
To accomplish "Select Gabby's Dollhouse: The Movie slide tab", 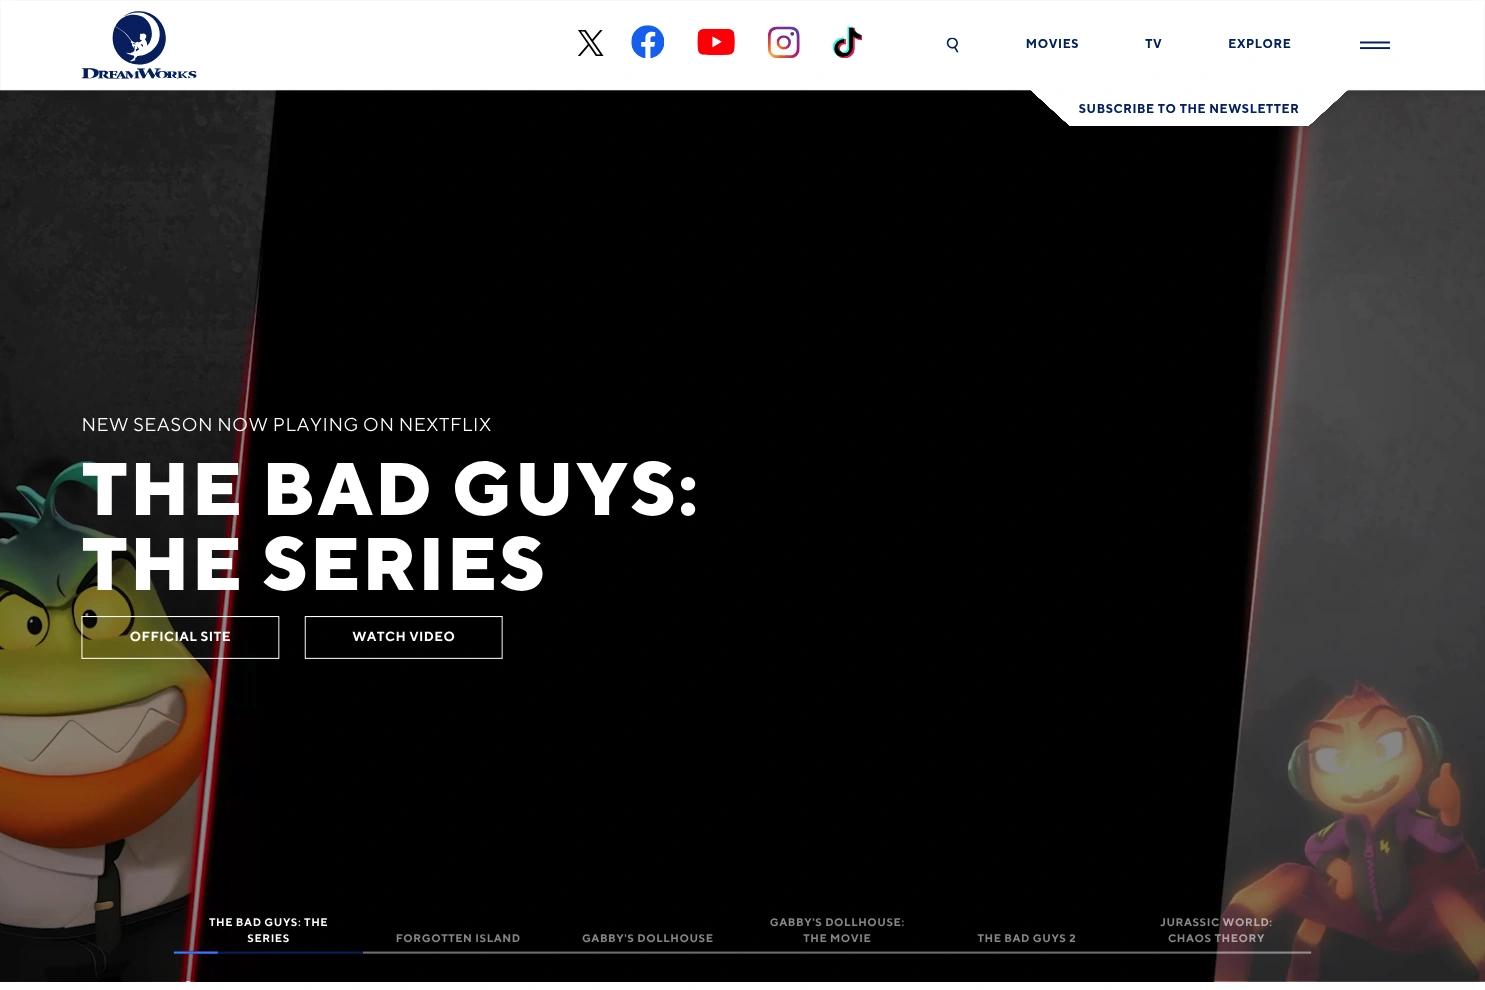I will click(837, 930).
